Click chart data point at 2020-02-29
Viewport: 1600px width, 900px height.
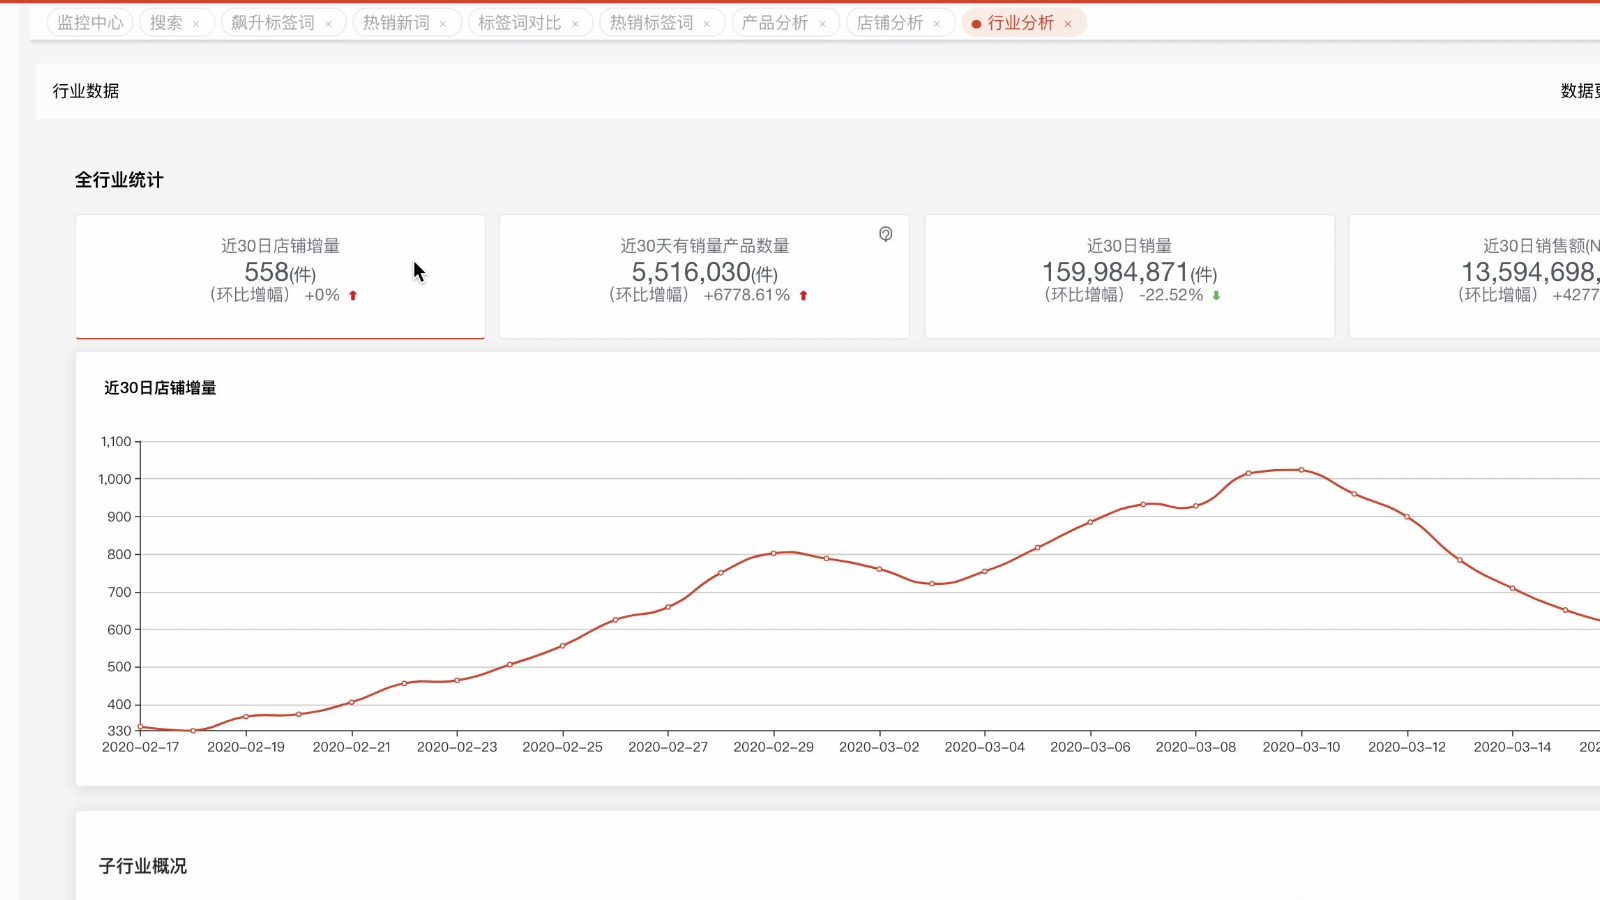pyautogui.click(x=773, y=553)
